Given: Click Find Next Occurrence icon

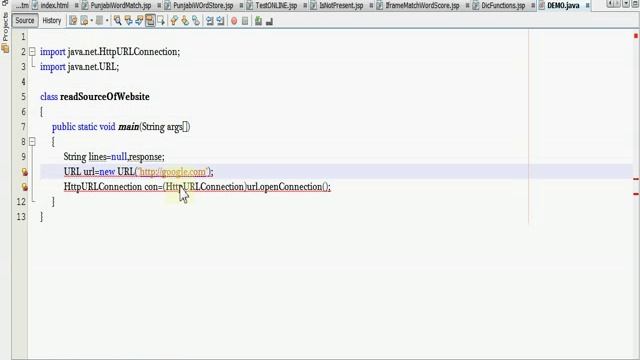Looking at the screenshot, I should point(139,21).
